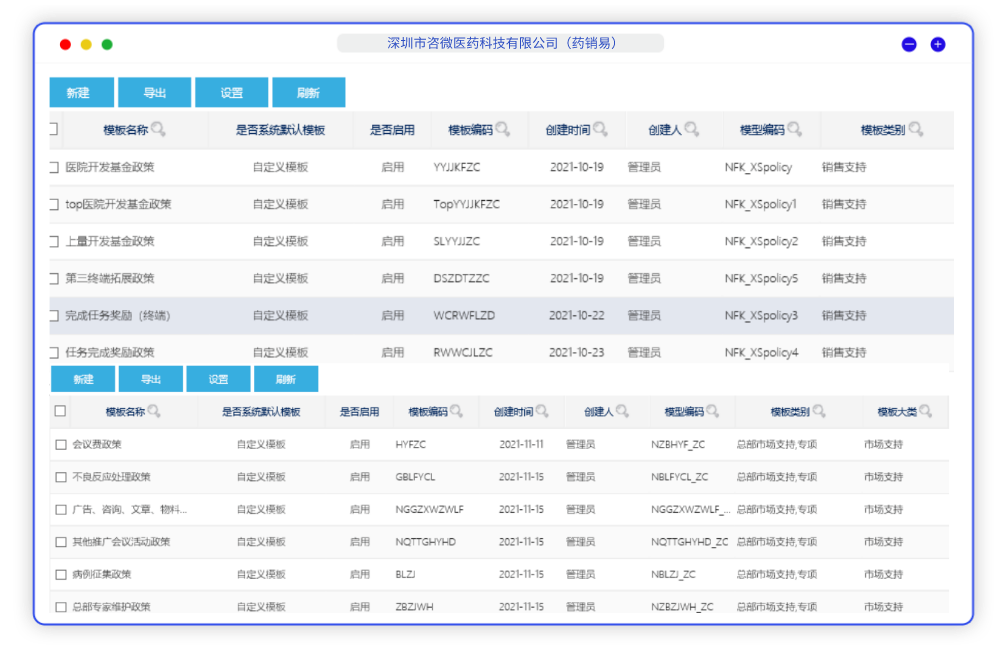Click 刷新 button in the lower toolbar

pyautogui.click(x=286, y=379)
